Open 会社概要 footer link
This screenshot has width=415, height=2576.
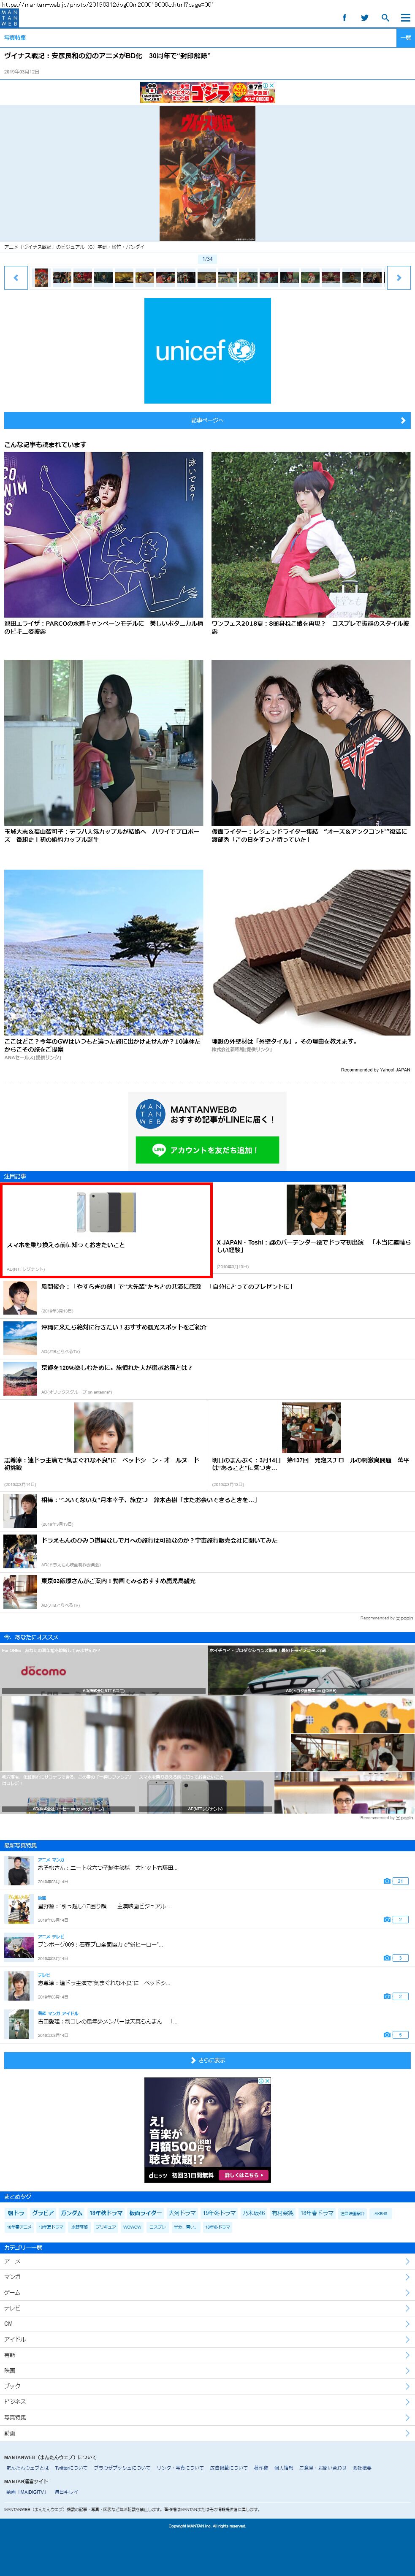tap(361, 2468)
